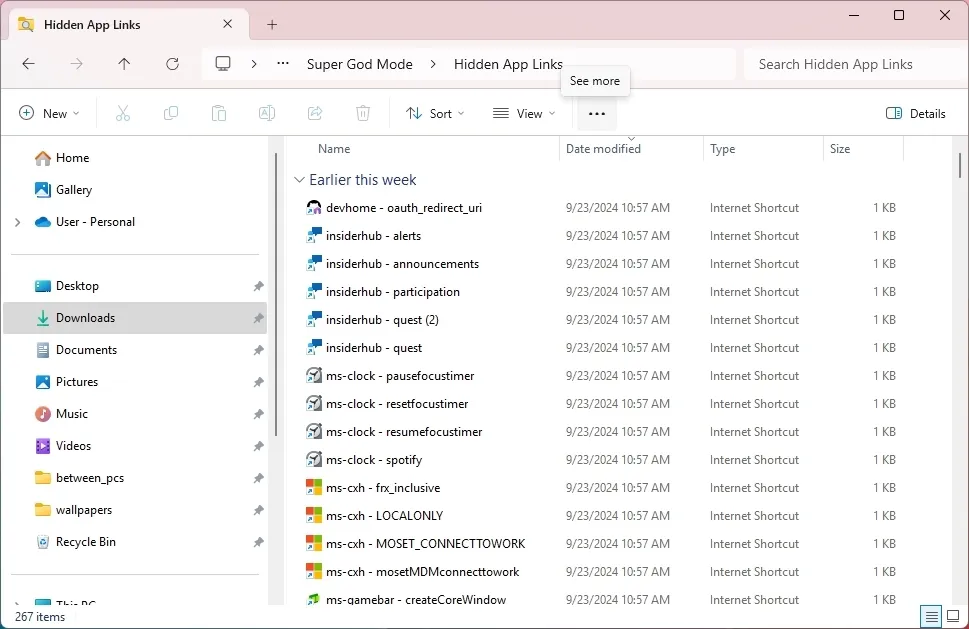Screen dimensions: 969x629
Task: Delete items with the trash icon
Action: 362,113
